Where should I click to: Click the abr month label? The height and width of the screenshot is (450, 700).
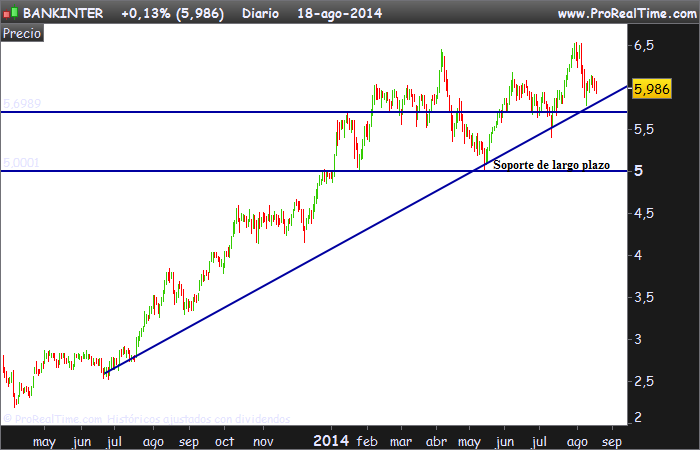click(436, 442)
